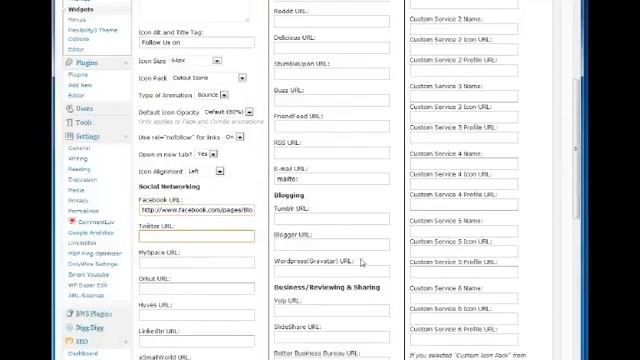The width and height of the screenshot is (640, 360).
Task: Click the MySpace URL field
Action: [x=197, y=262]
